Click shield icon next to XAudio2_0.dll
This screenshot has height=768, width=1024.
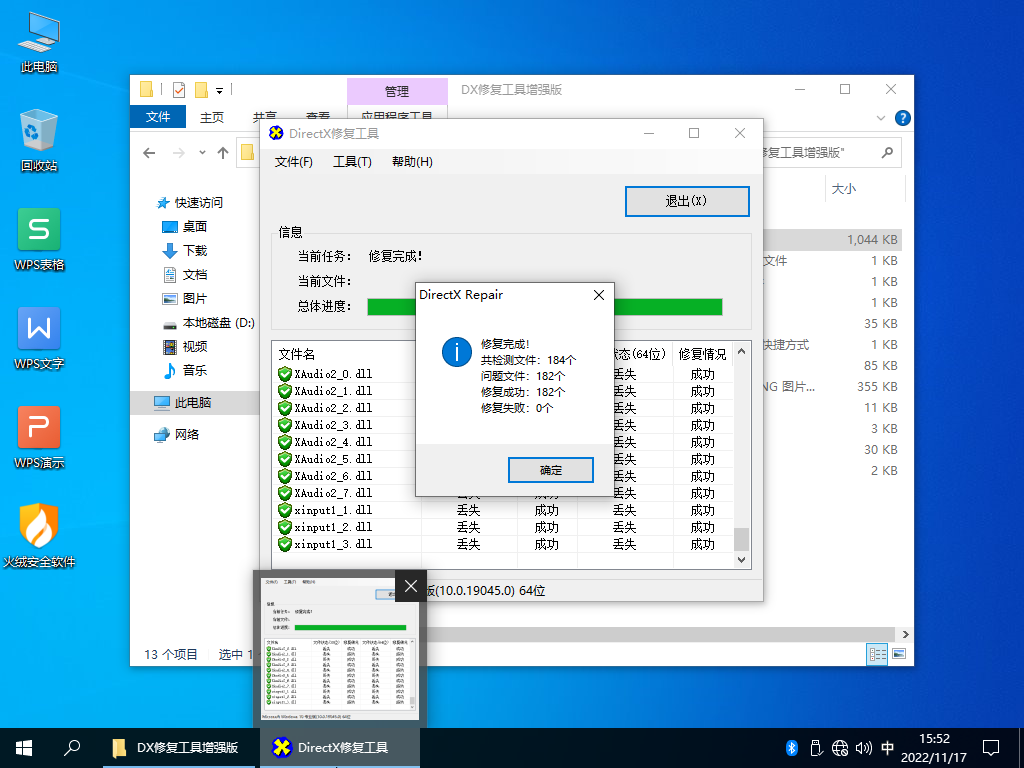[285, 374]
